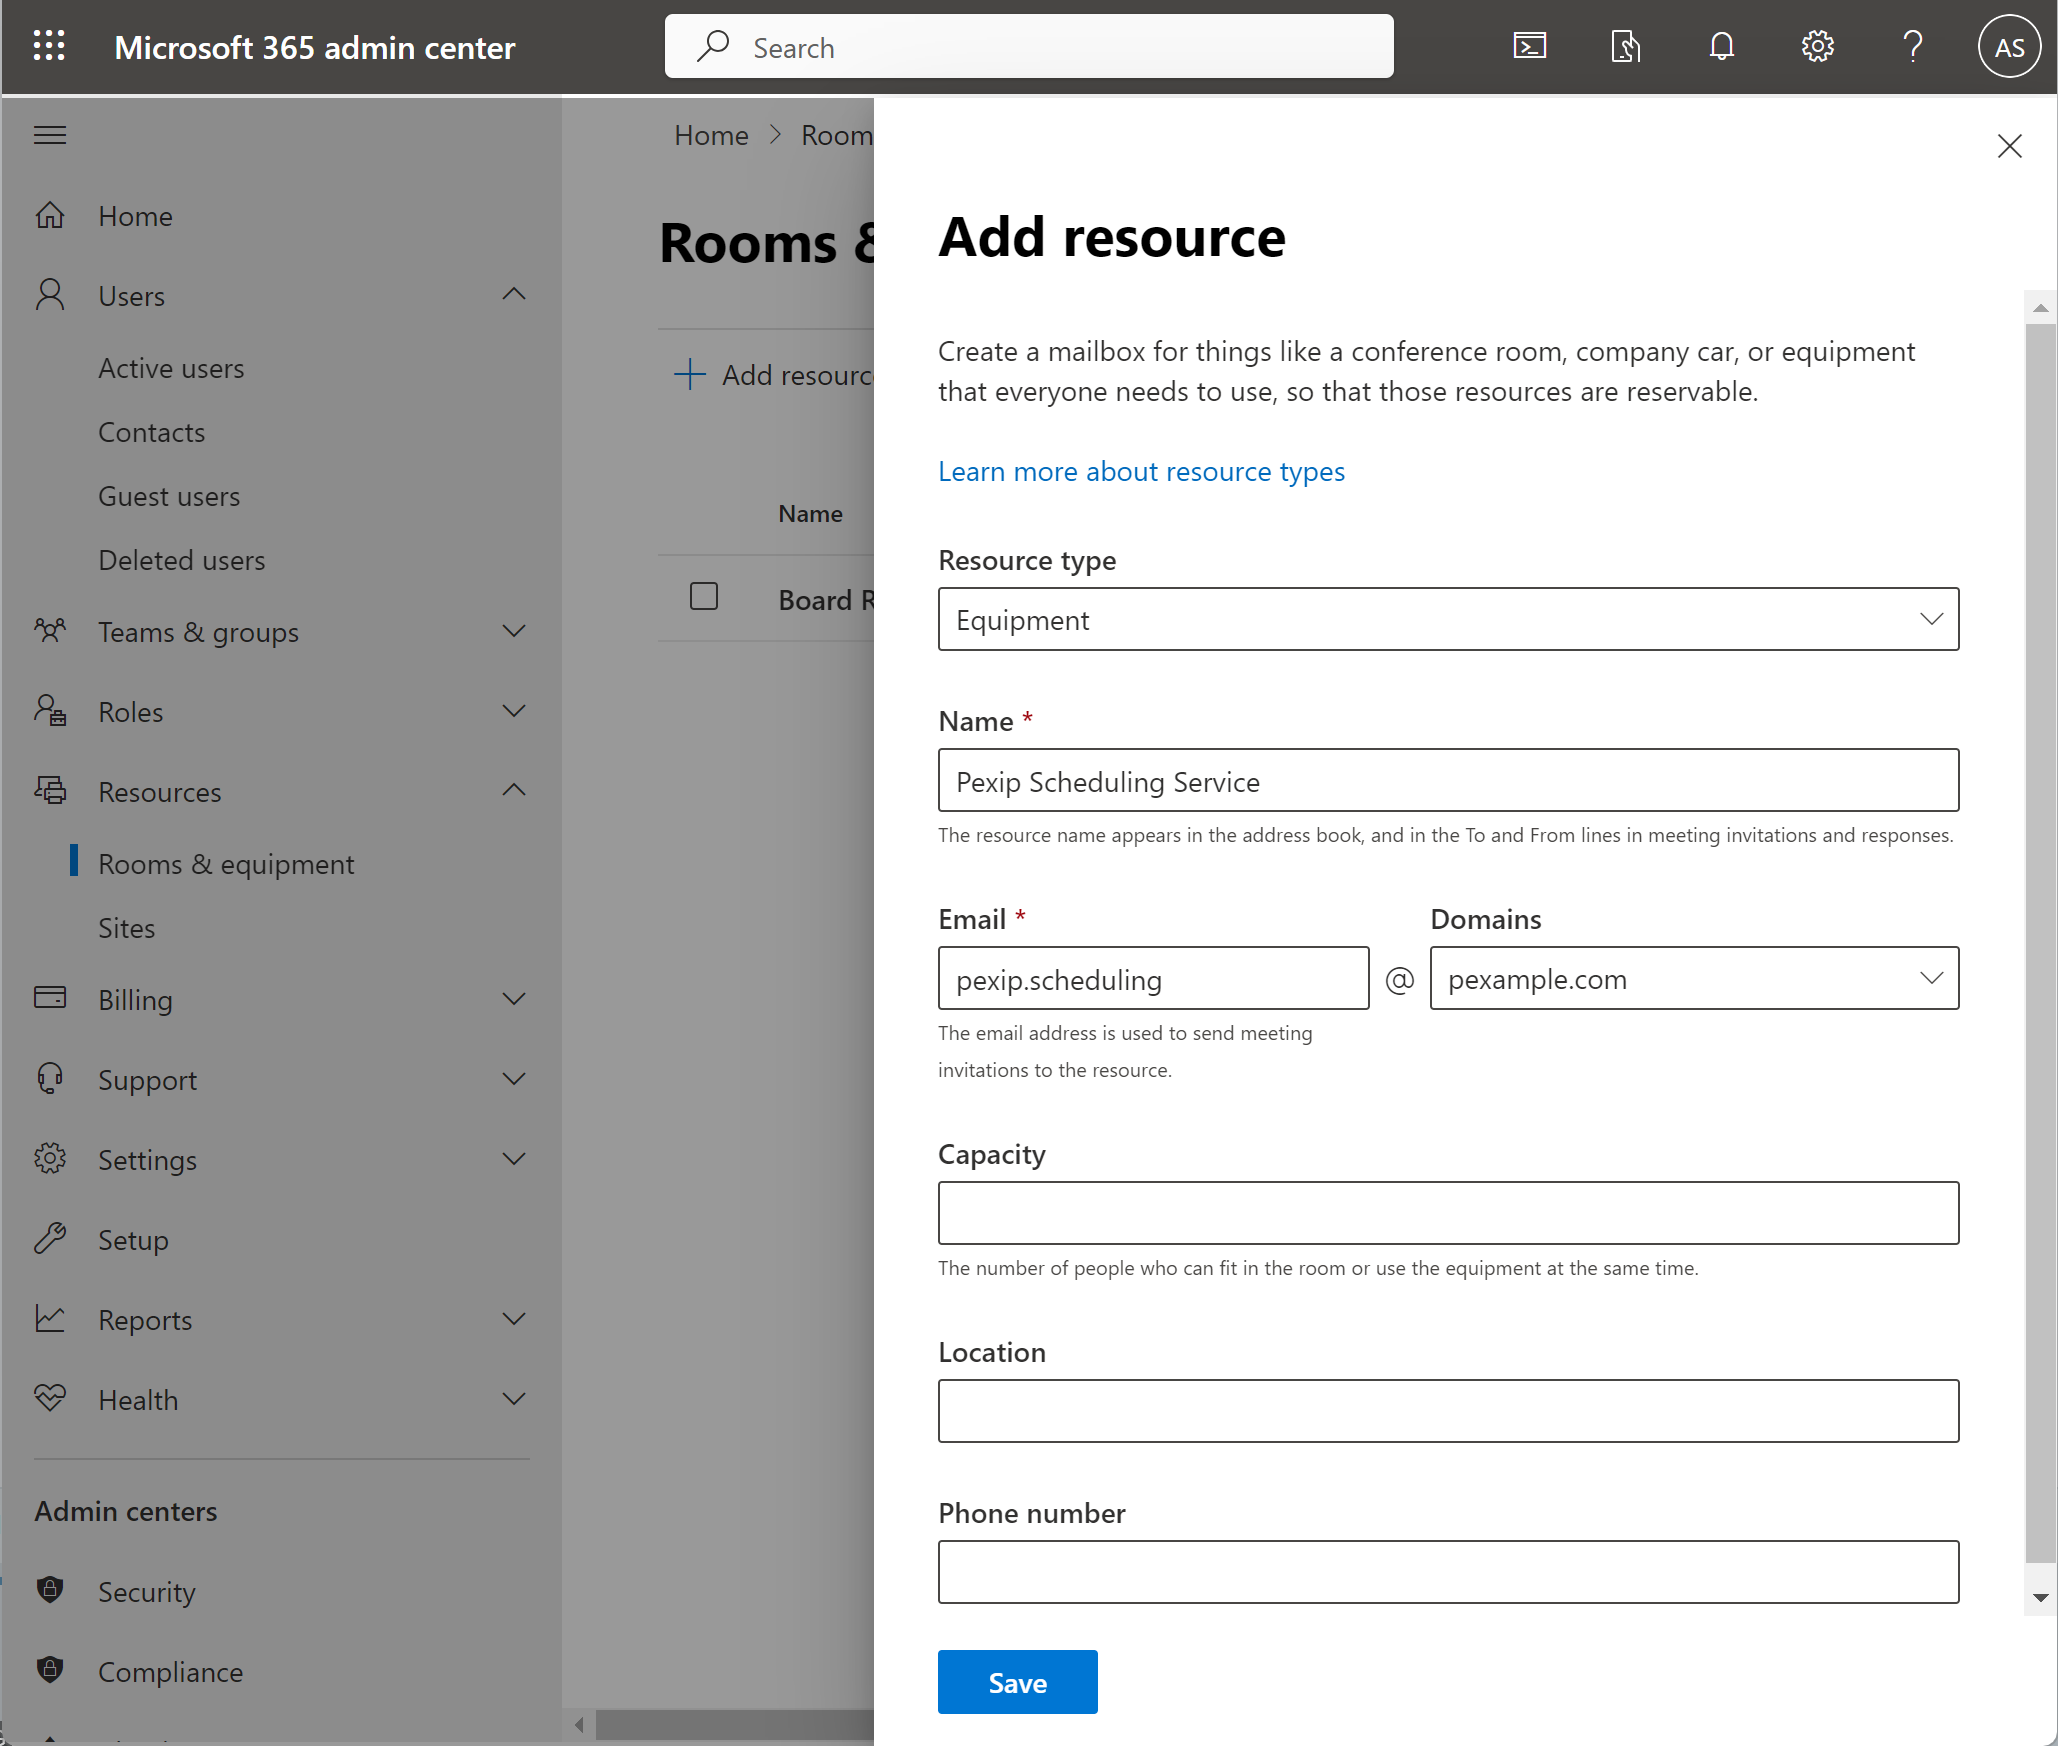
Task: Open the Domains dropdown showing pexample.com
Action: click(1930, 978)
